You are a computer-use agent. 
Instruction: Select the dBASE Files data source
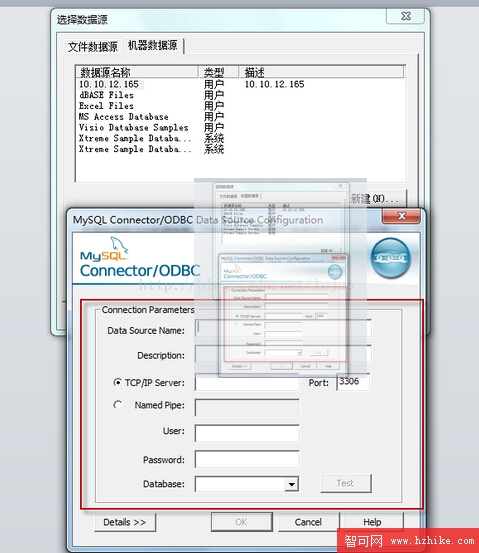(x=240, y=95)
